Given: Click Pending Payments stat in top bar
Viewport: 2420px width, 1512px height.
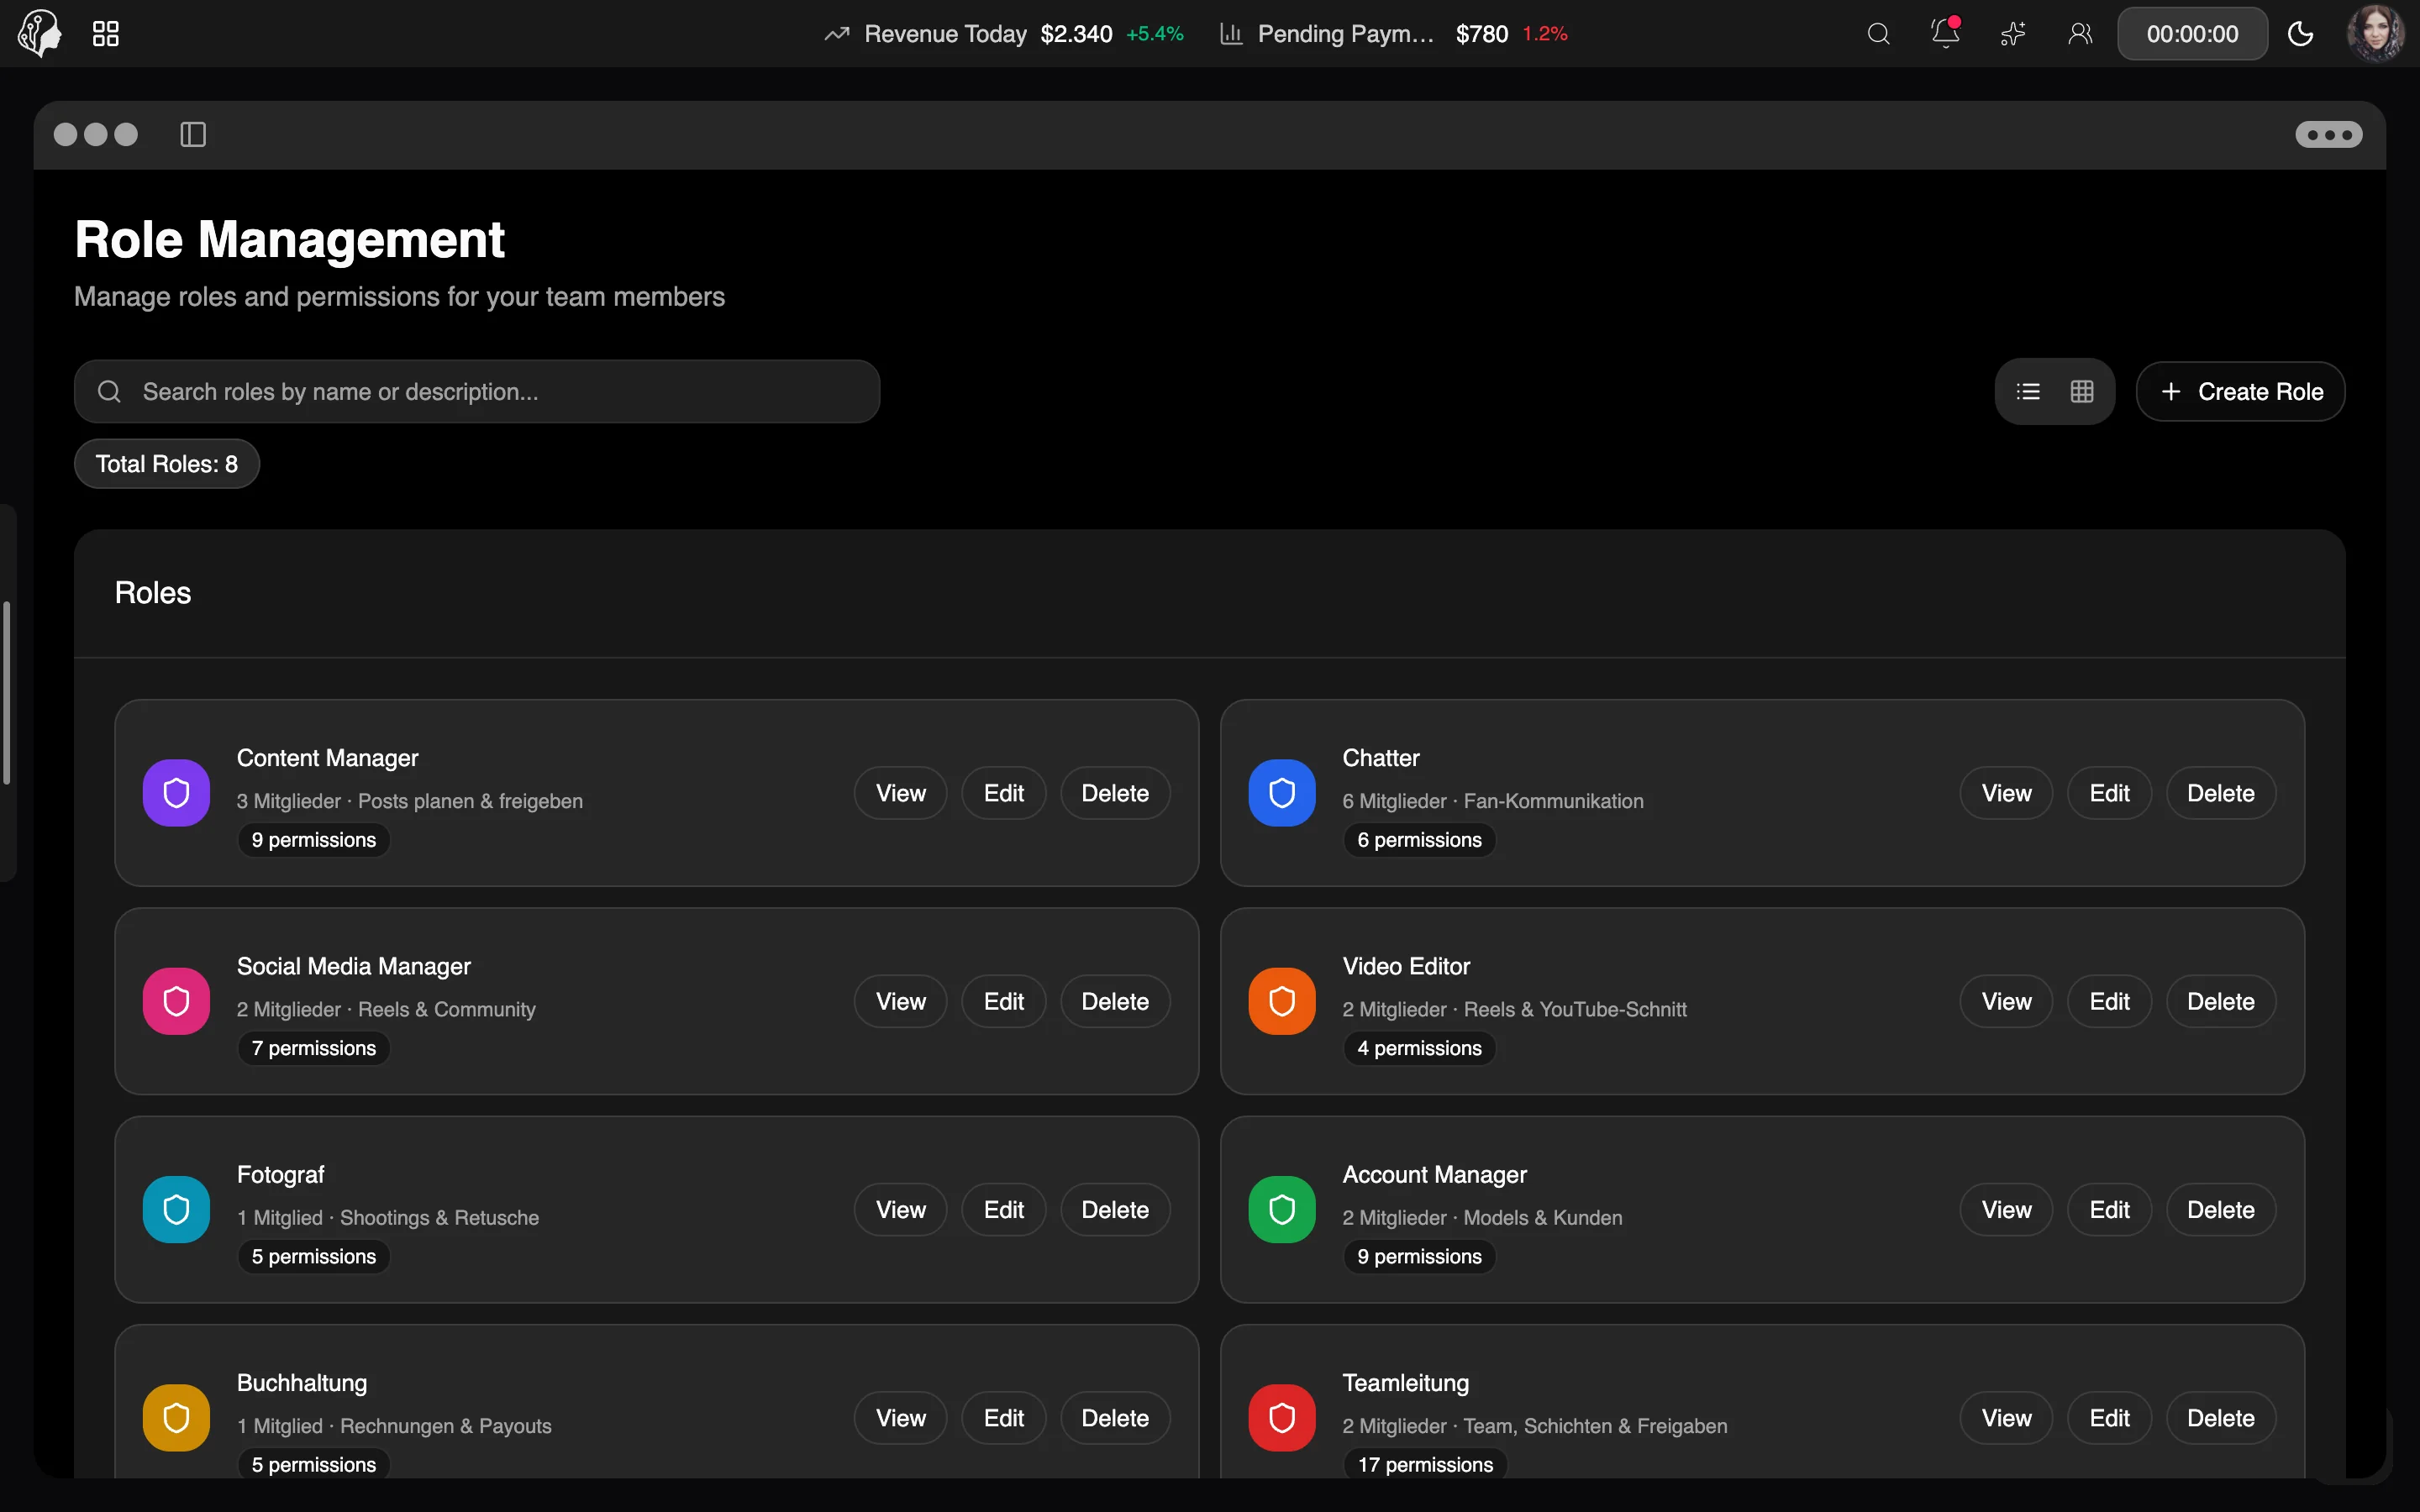Looking at the screenshot, I should (1394, 34).
